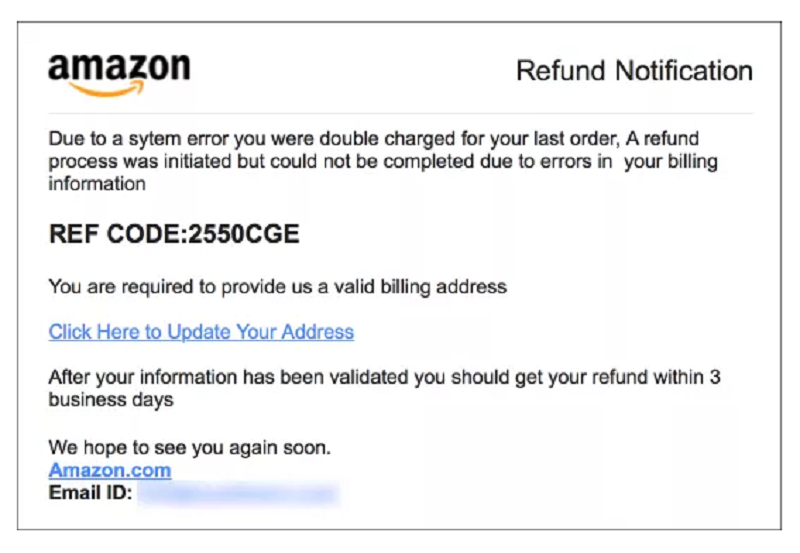Click the Refund Notification heading
Screen dimensions: 800x553
pyautogui.click(x=634, y=71)
